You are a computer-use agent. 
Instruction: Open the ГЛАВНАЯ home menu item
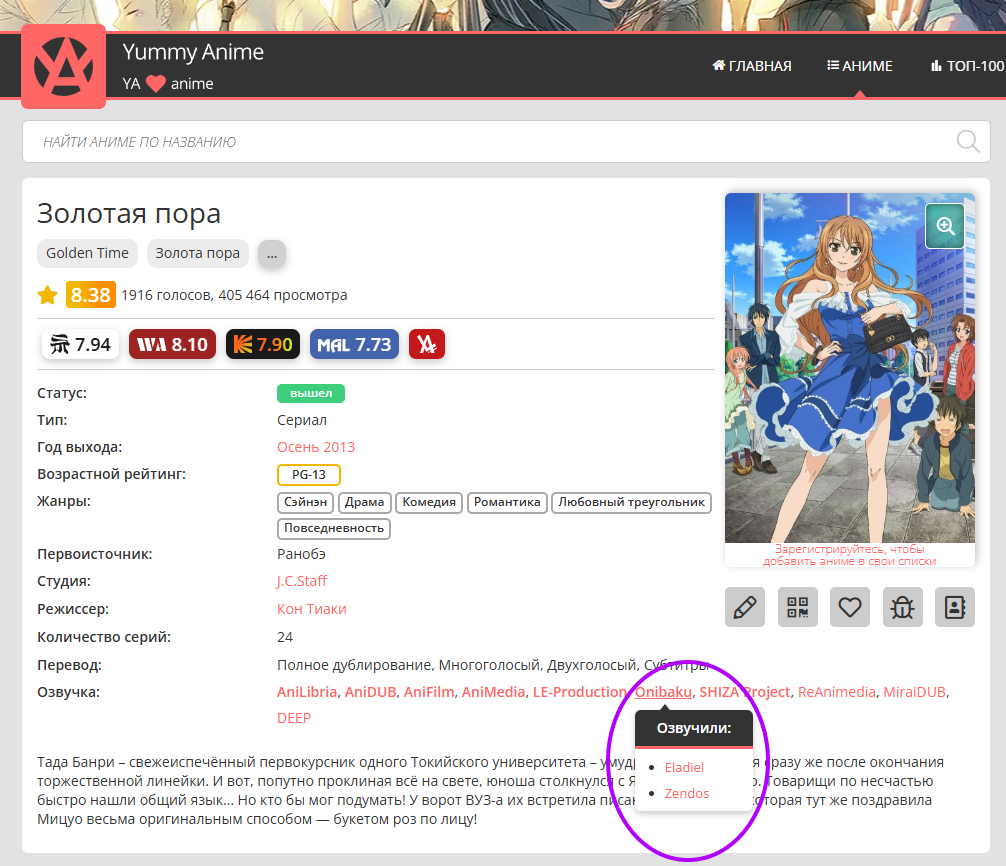pyautogui.click(x=752, y=66)
